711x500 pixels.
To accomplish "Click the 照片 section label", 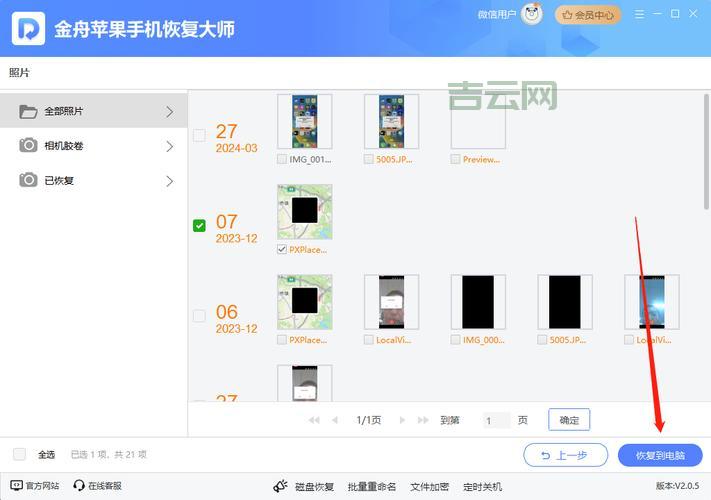I will pyautogui.click(x=19, y=73).
